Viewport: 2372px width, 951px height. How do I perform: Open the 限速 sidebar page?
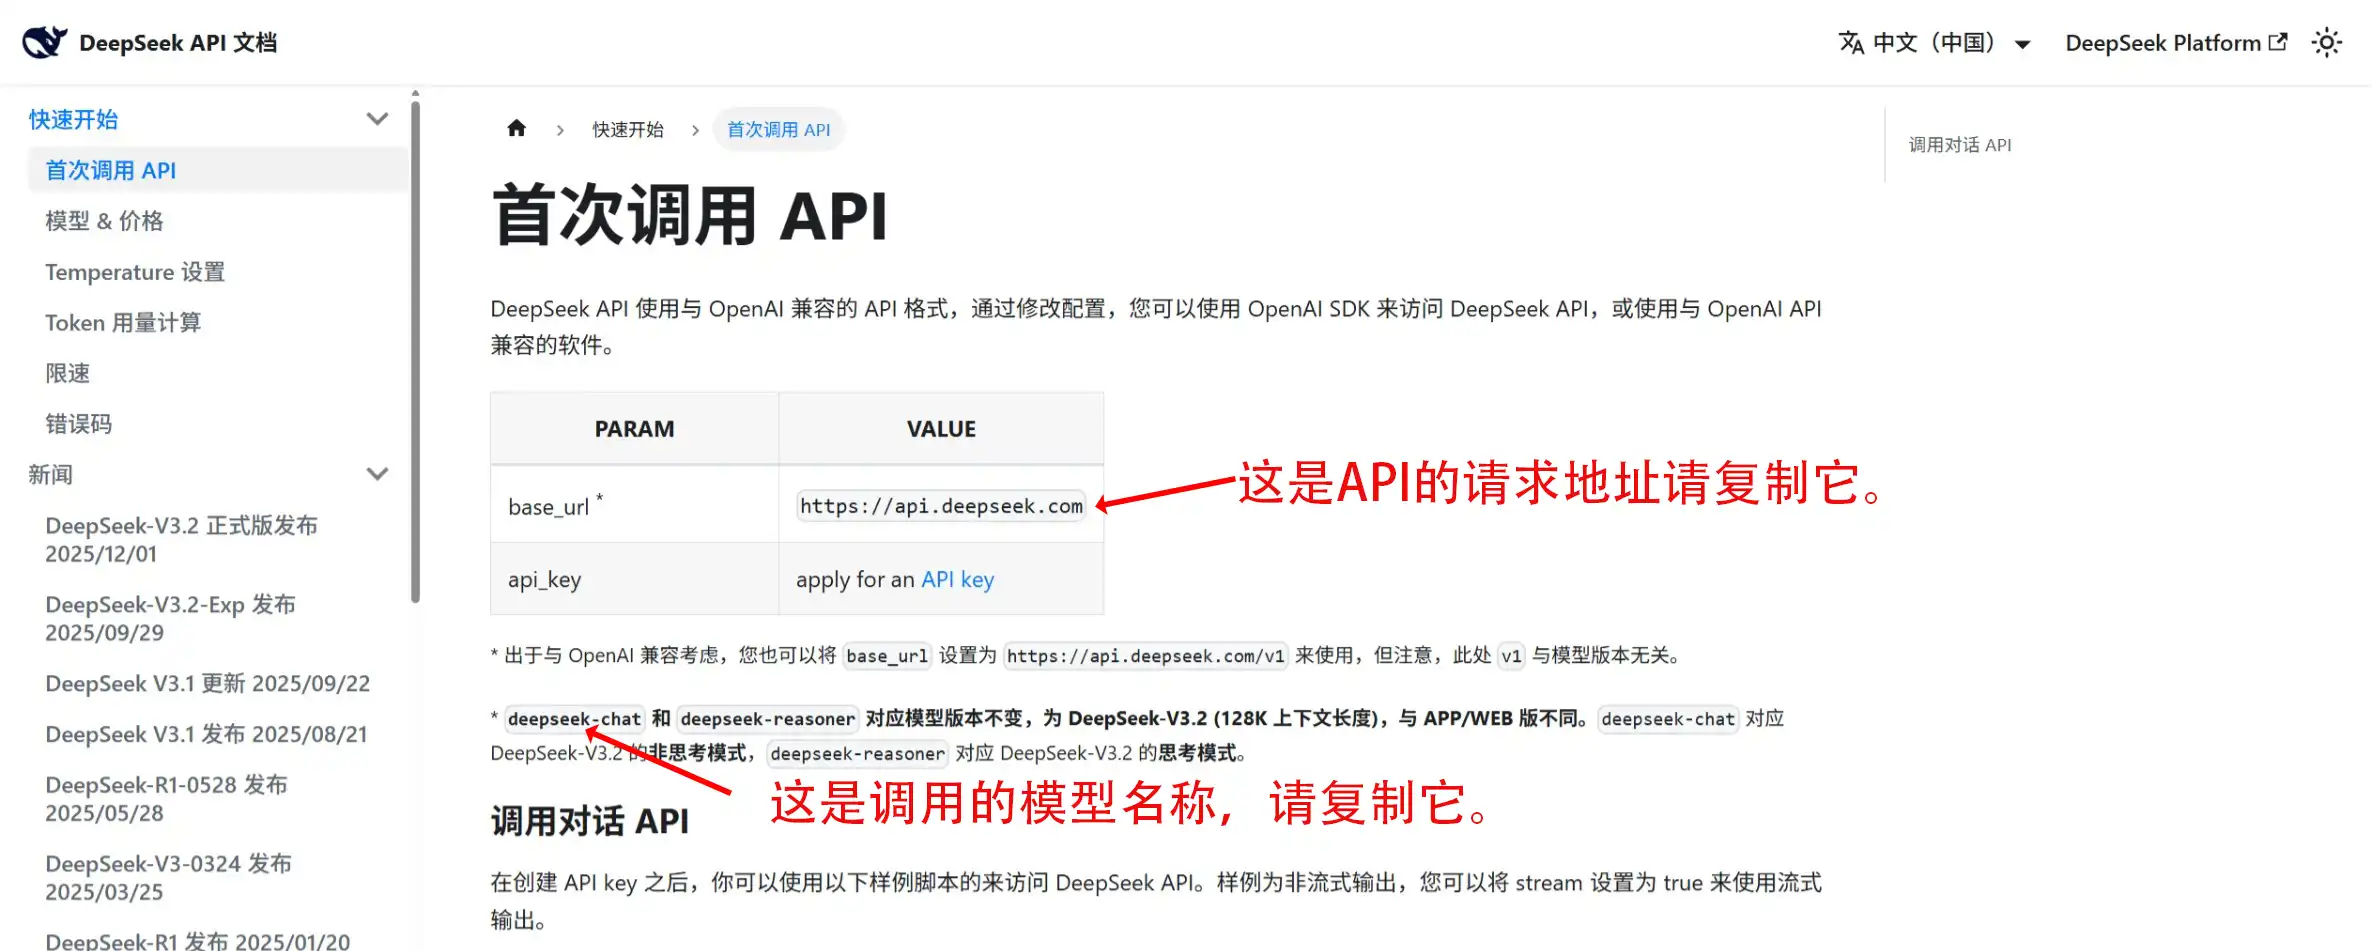(68, 373)
